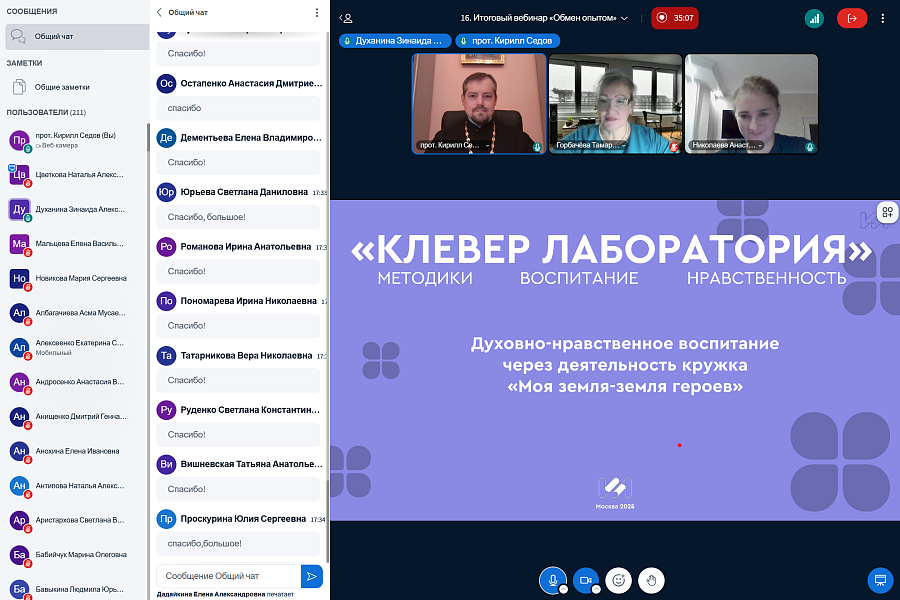Click message 'спасибо' from Остапенко
The width and height of the screenshot is (900, 600).
(238, 108)
